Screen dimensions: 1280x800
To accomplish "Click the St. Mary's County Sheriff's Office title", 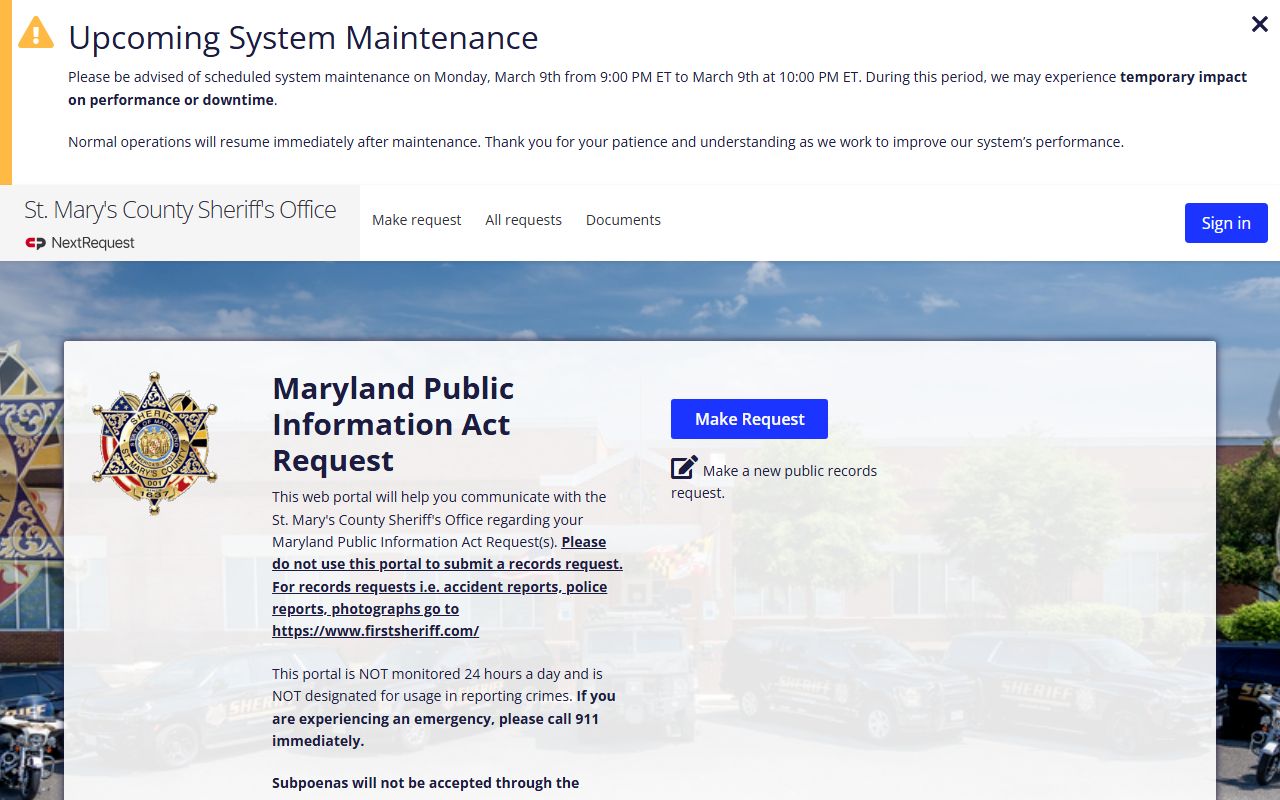I will 180,210.
